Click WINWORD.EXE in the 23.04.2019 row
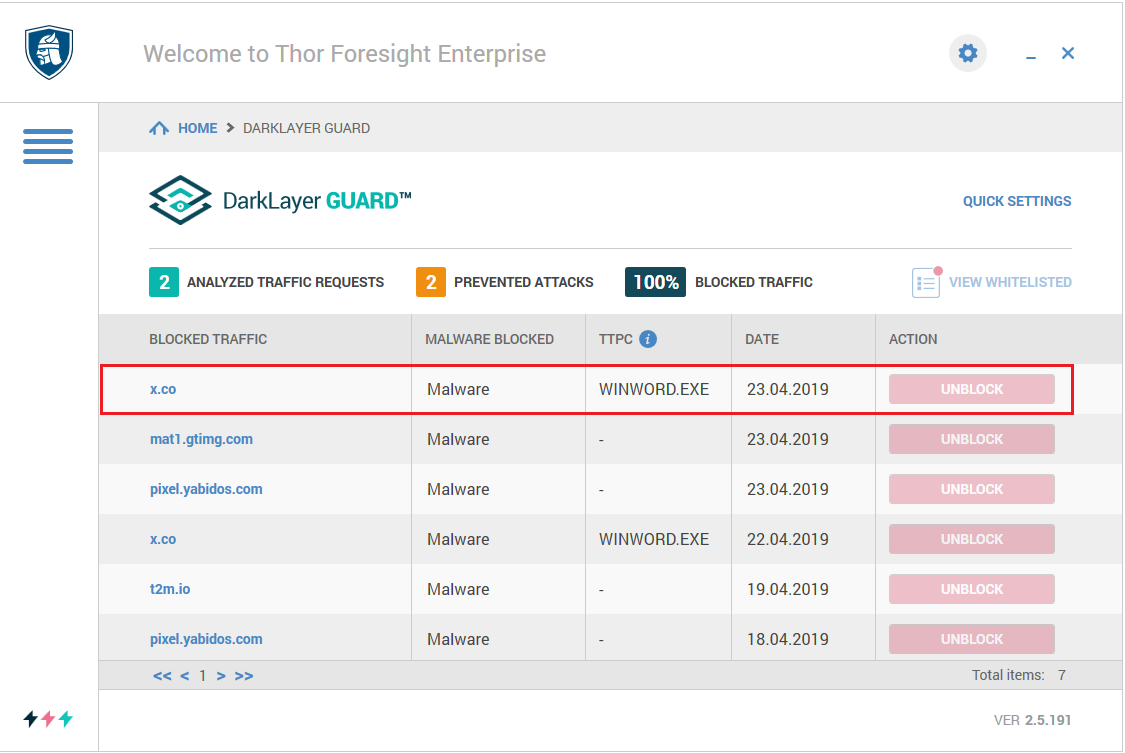This screenshot has width=1125, height=753. [x=654, y=389]
